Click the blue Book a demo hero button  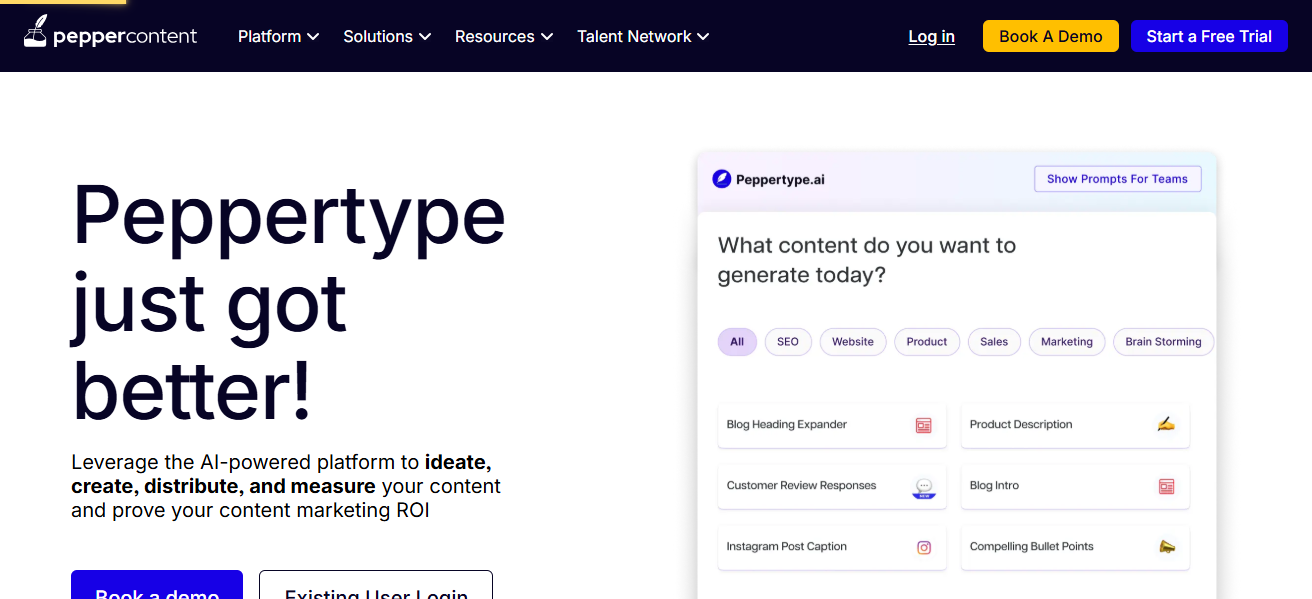coord(157,585)
